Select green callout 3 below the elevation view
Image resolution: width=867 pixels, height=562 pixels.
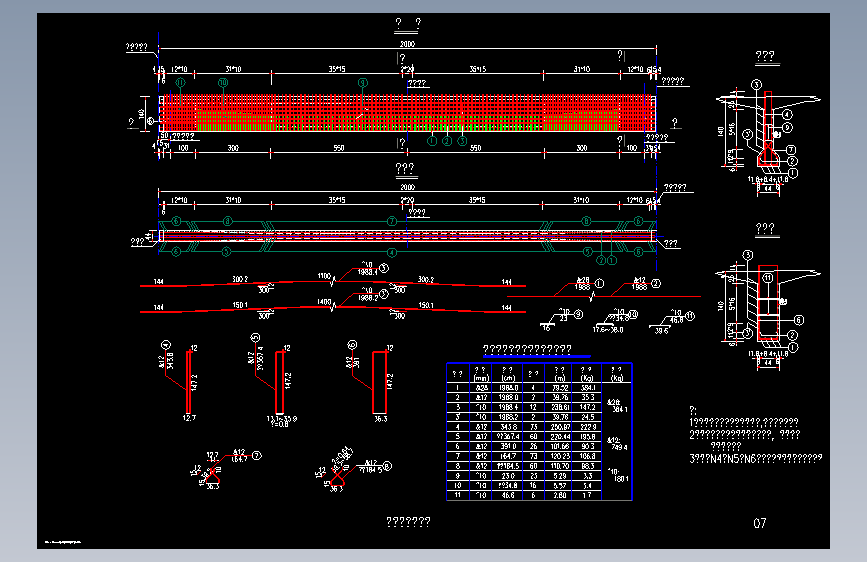point(462,141)
